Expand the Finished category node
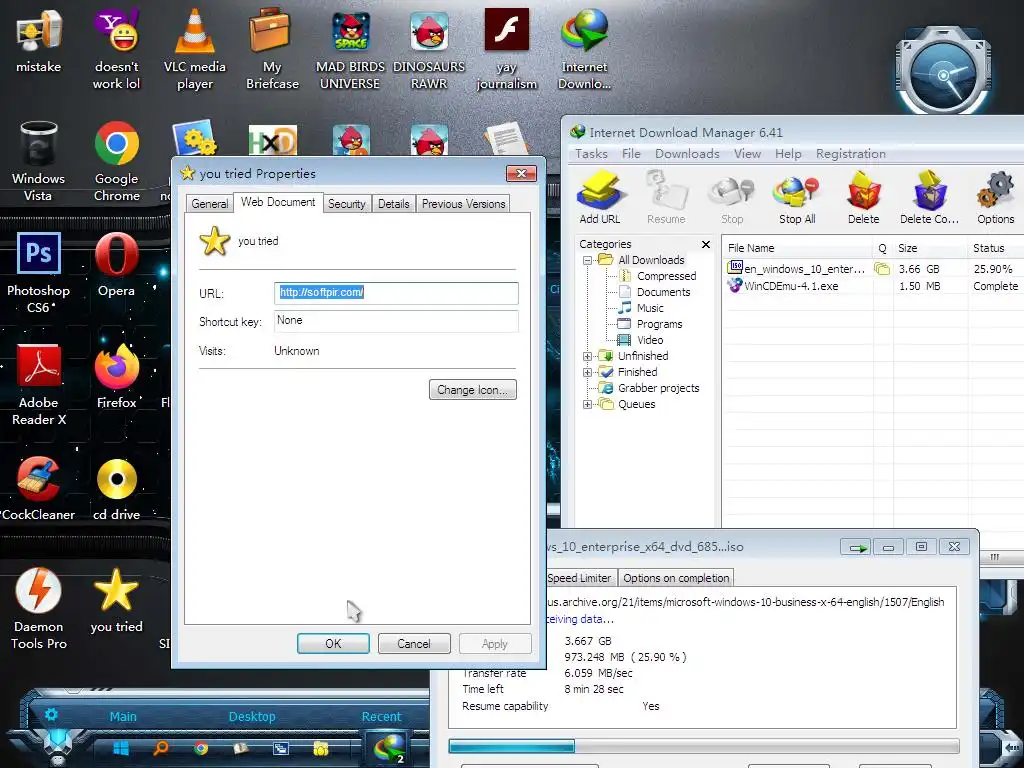Image resolution: width=1024 pixels, height=768 pixels. pyautogui.click(x=587, y=372)
